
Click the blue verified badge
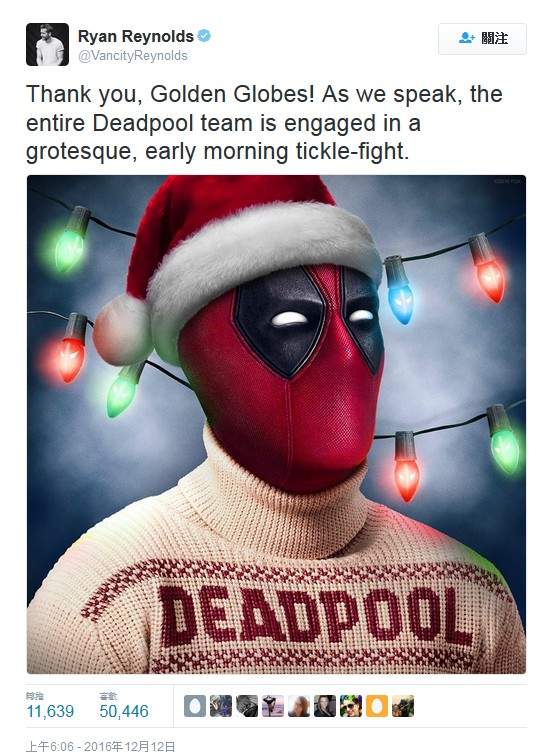204,36
